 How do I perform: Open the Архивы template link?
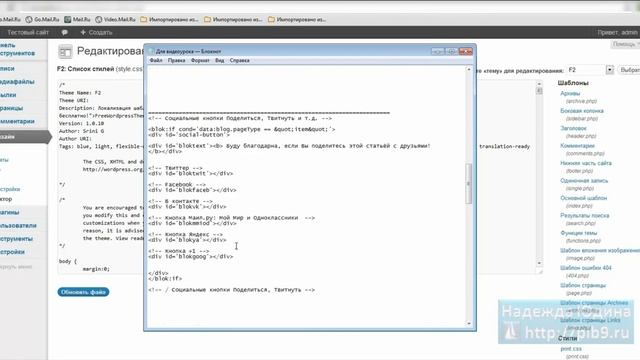(x=570, y=93)
